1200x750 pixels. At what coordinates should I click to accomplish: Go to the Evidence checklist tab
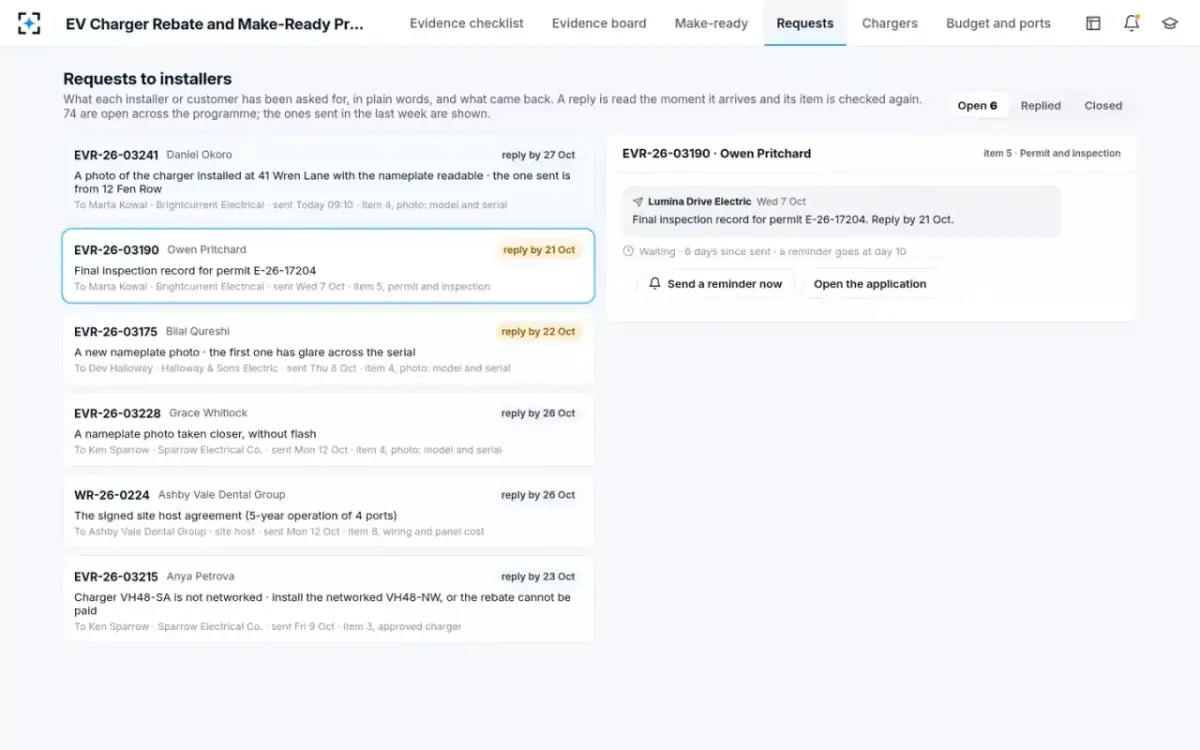coord(466,23)
